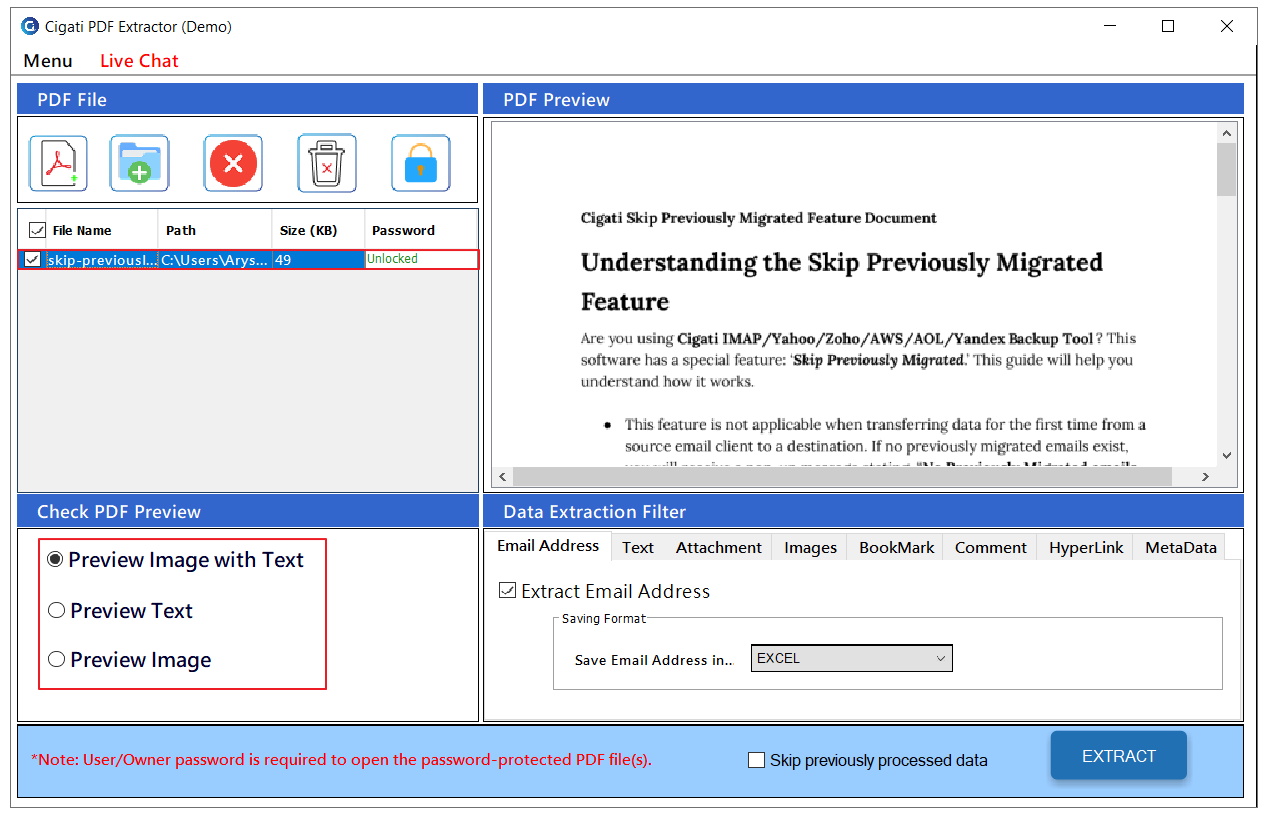Select the skip-previousl... file name cell
Screen dimensions: 1267x818
[102, 260]
